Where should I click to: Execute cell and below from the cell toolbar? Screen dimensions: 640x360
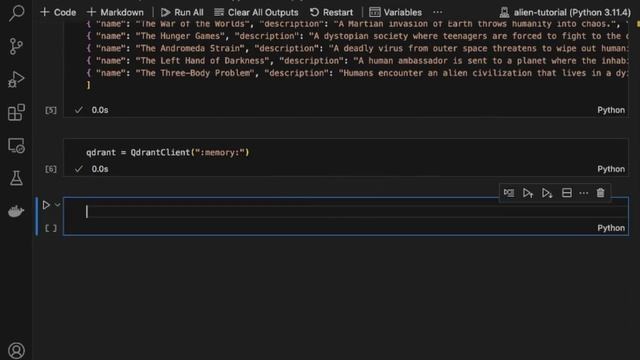(547, 193)
